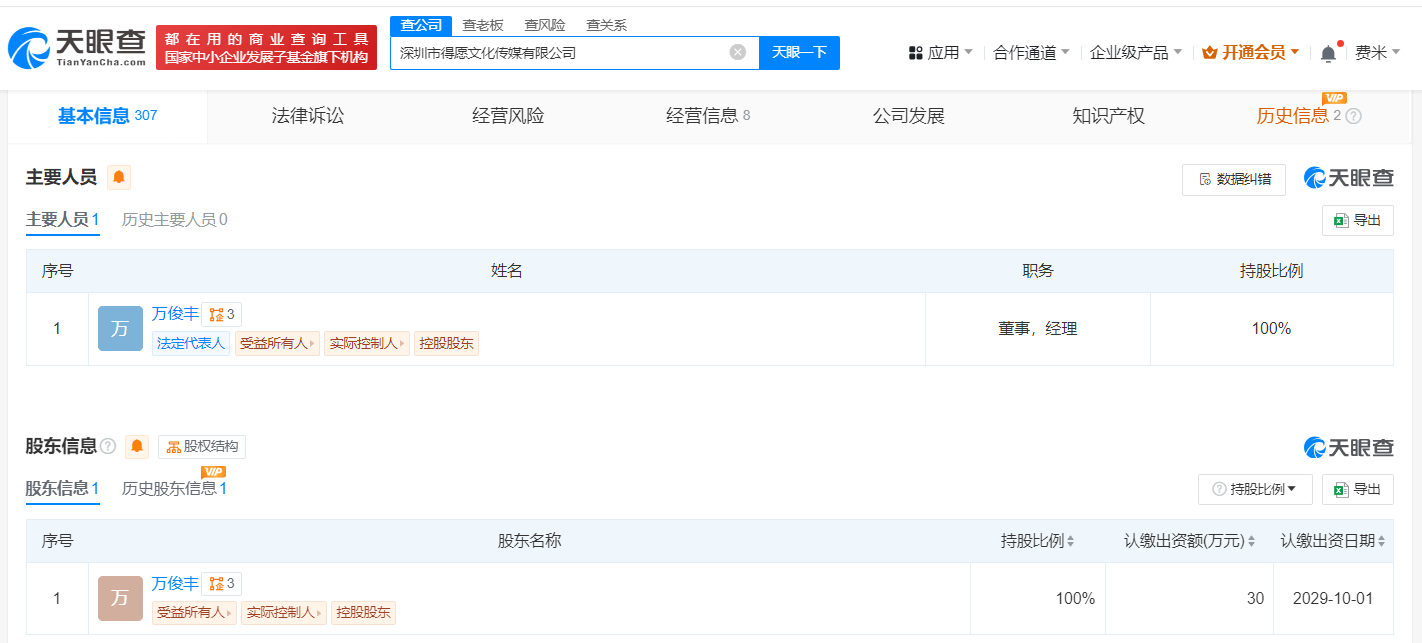Select the 查老板 search mode

point(482,26)
